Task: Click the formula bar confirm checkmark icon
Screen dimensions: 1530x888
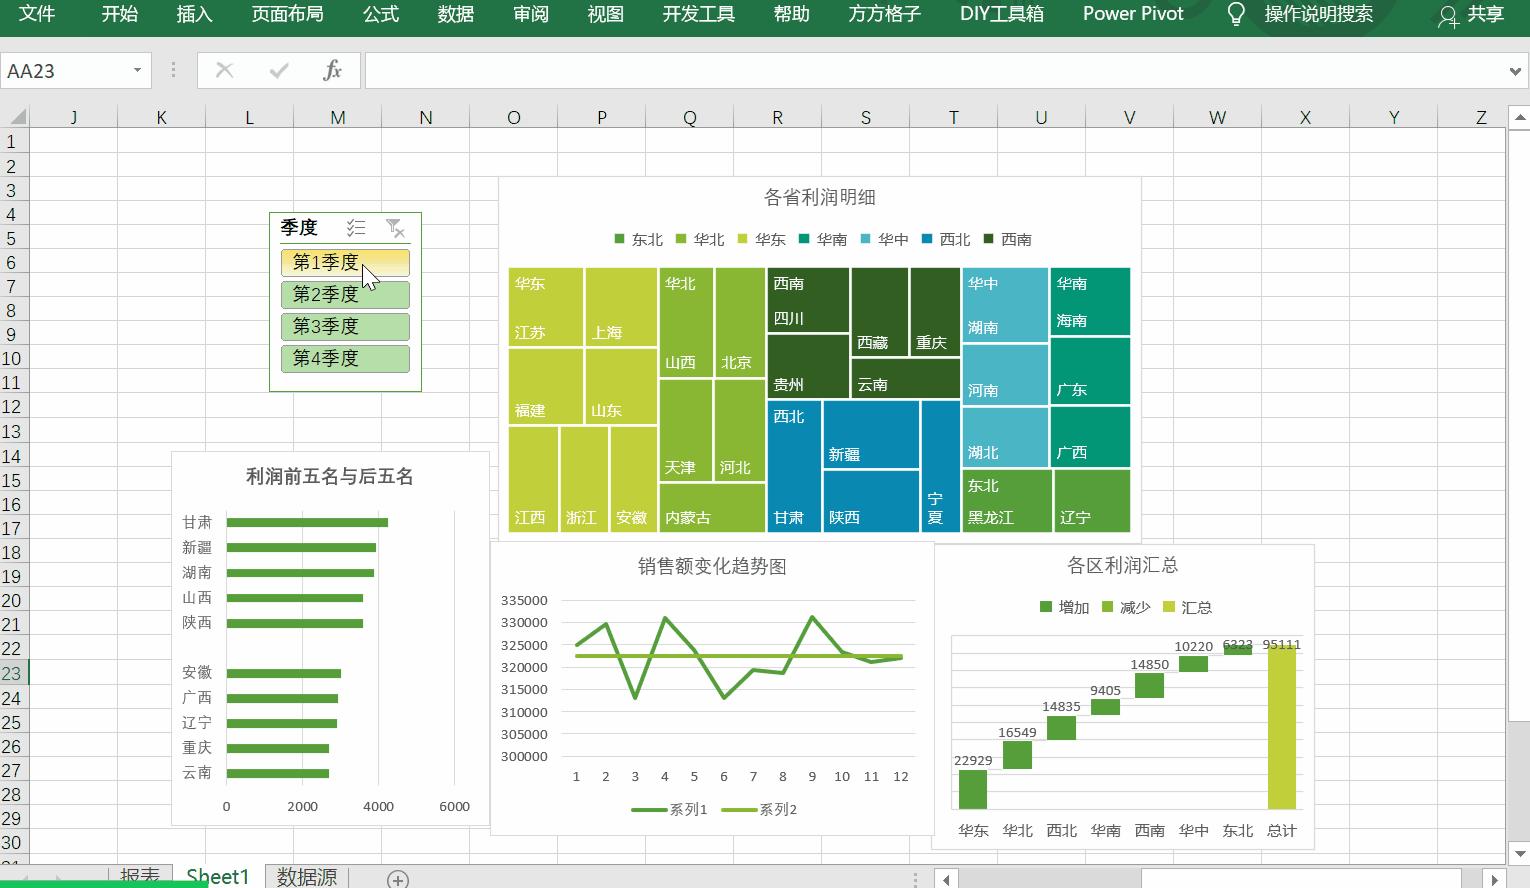Action: [x=279, y=70]
